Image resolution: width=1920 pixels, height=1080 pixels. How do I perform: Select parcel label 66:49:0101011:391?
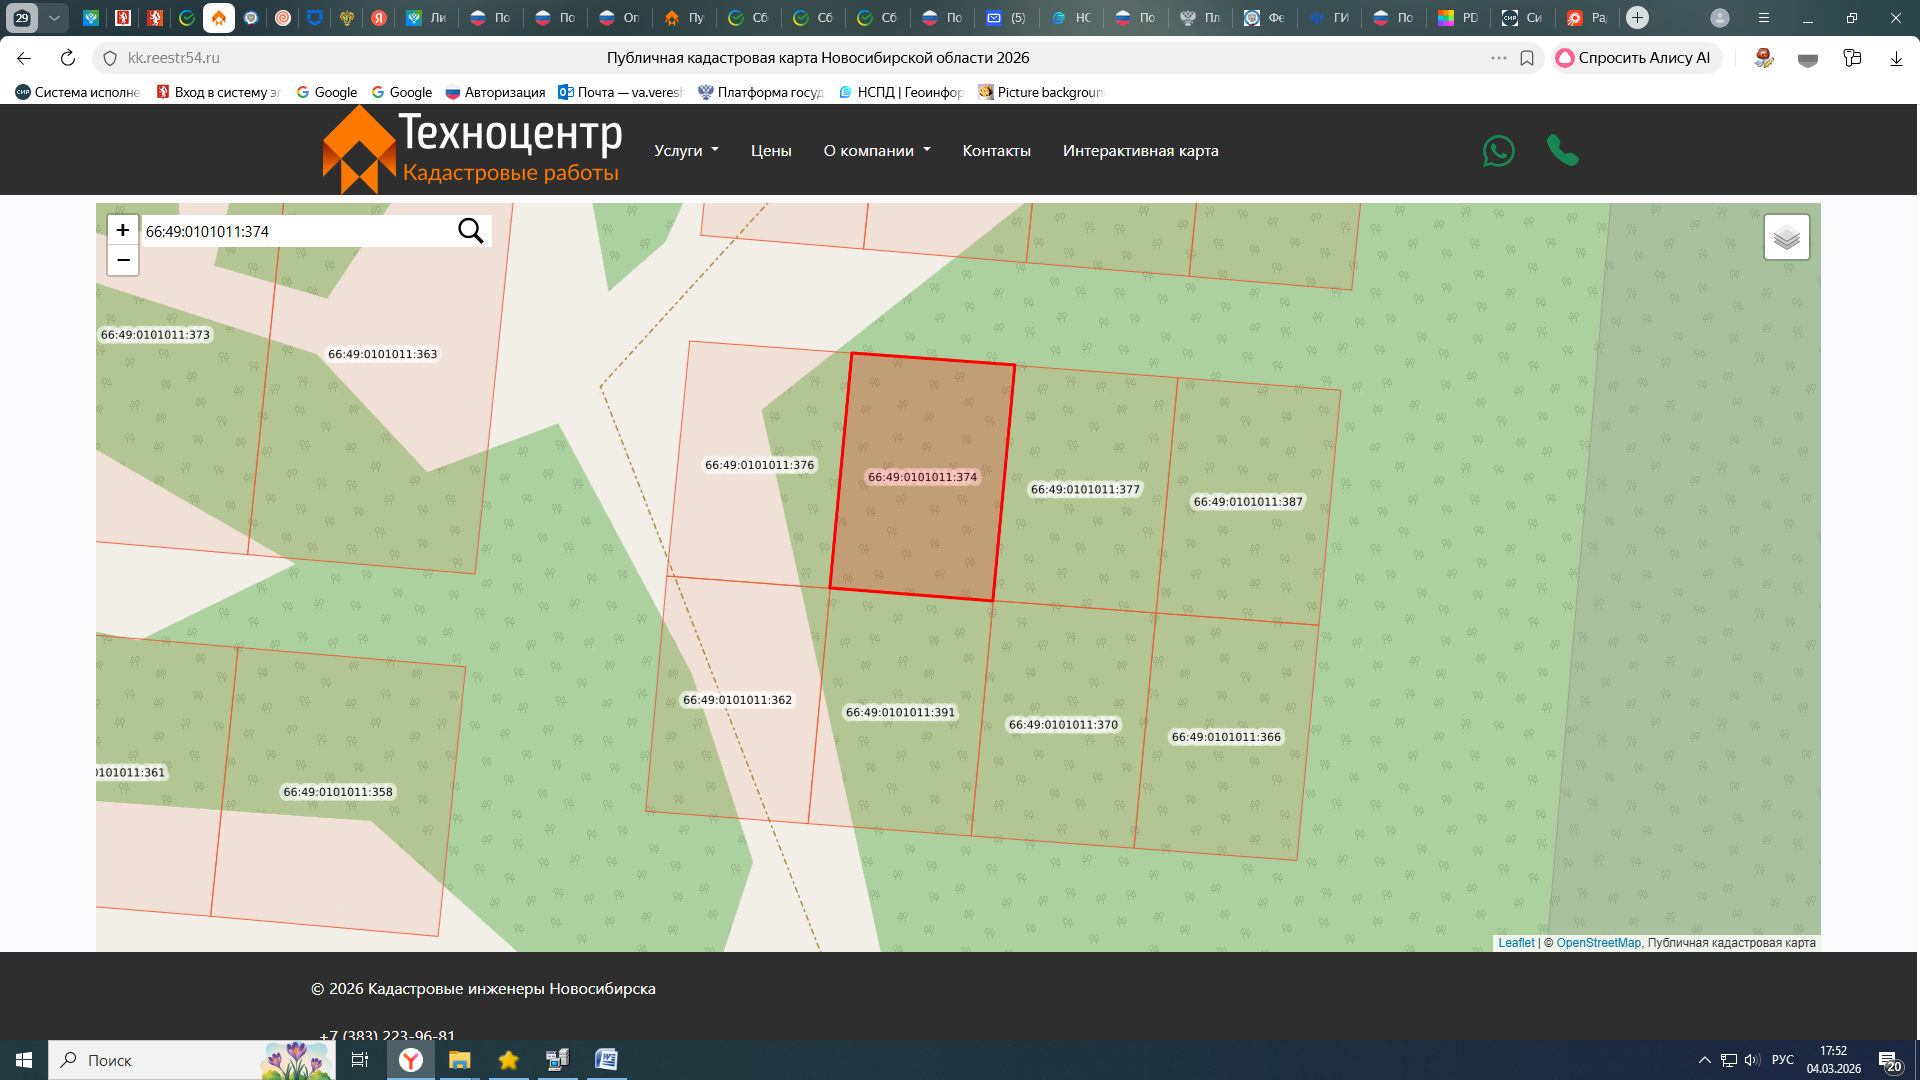click(900, 712)
